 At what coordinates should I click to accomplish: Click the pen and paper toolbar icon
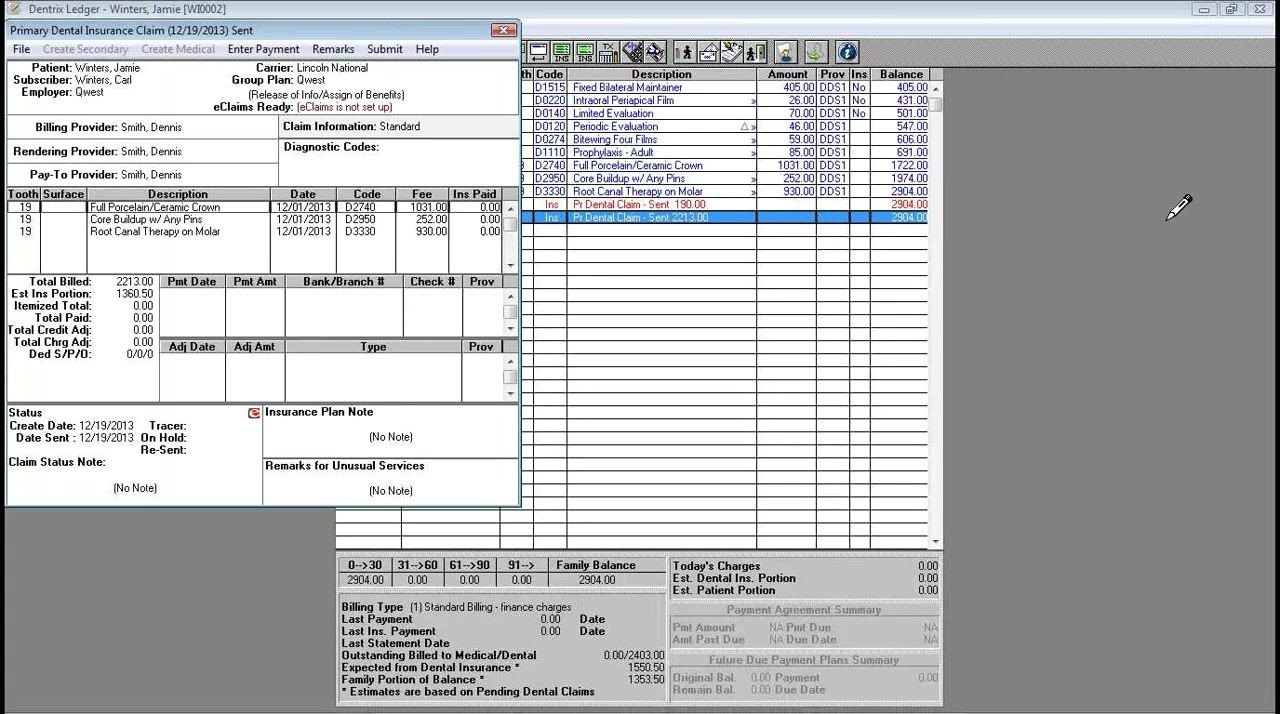coord(732,52)
